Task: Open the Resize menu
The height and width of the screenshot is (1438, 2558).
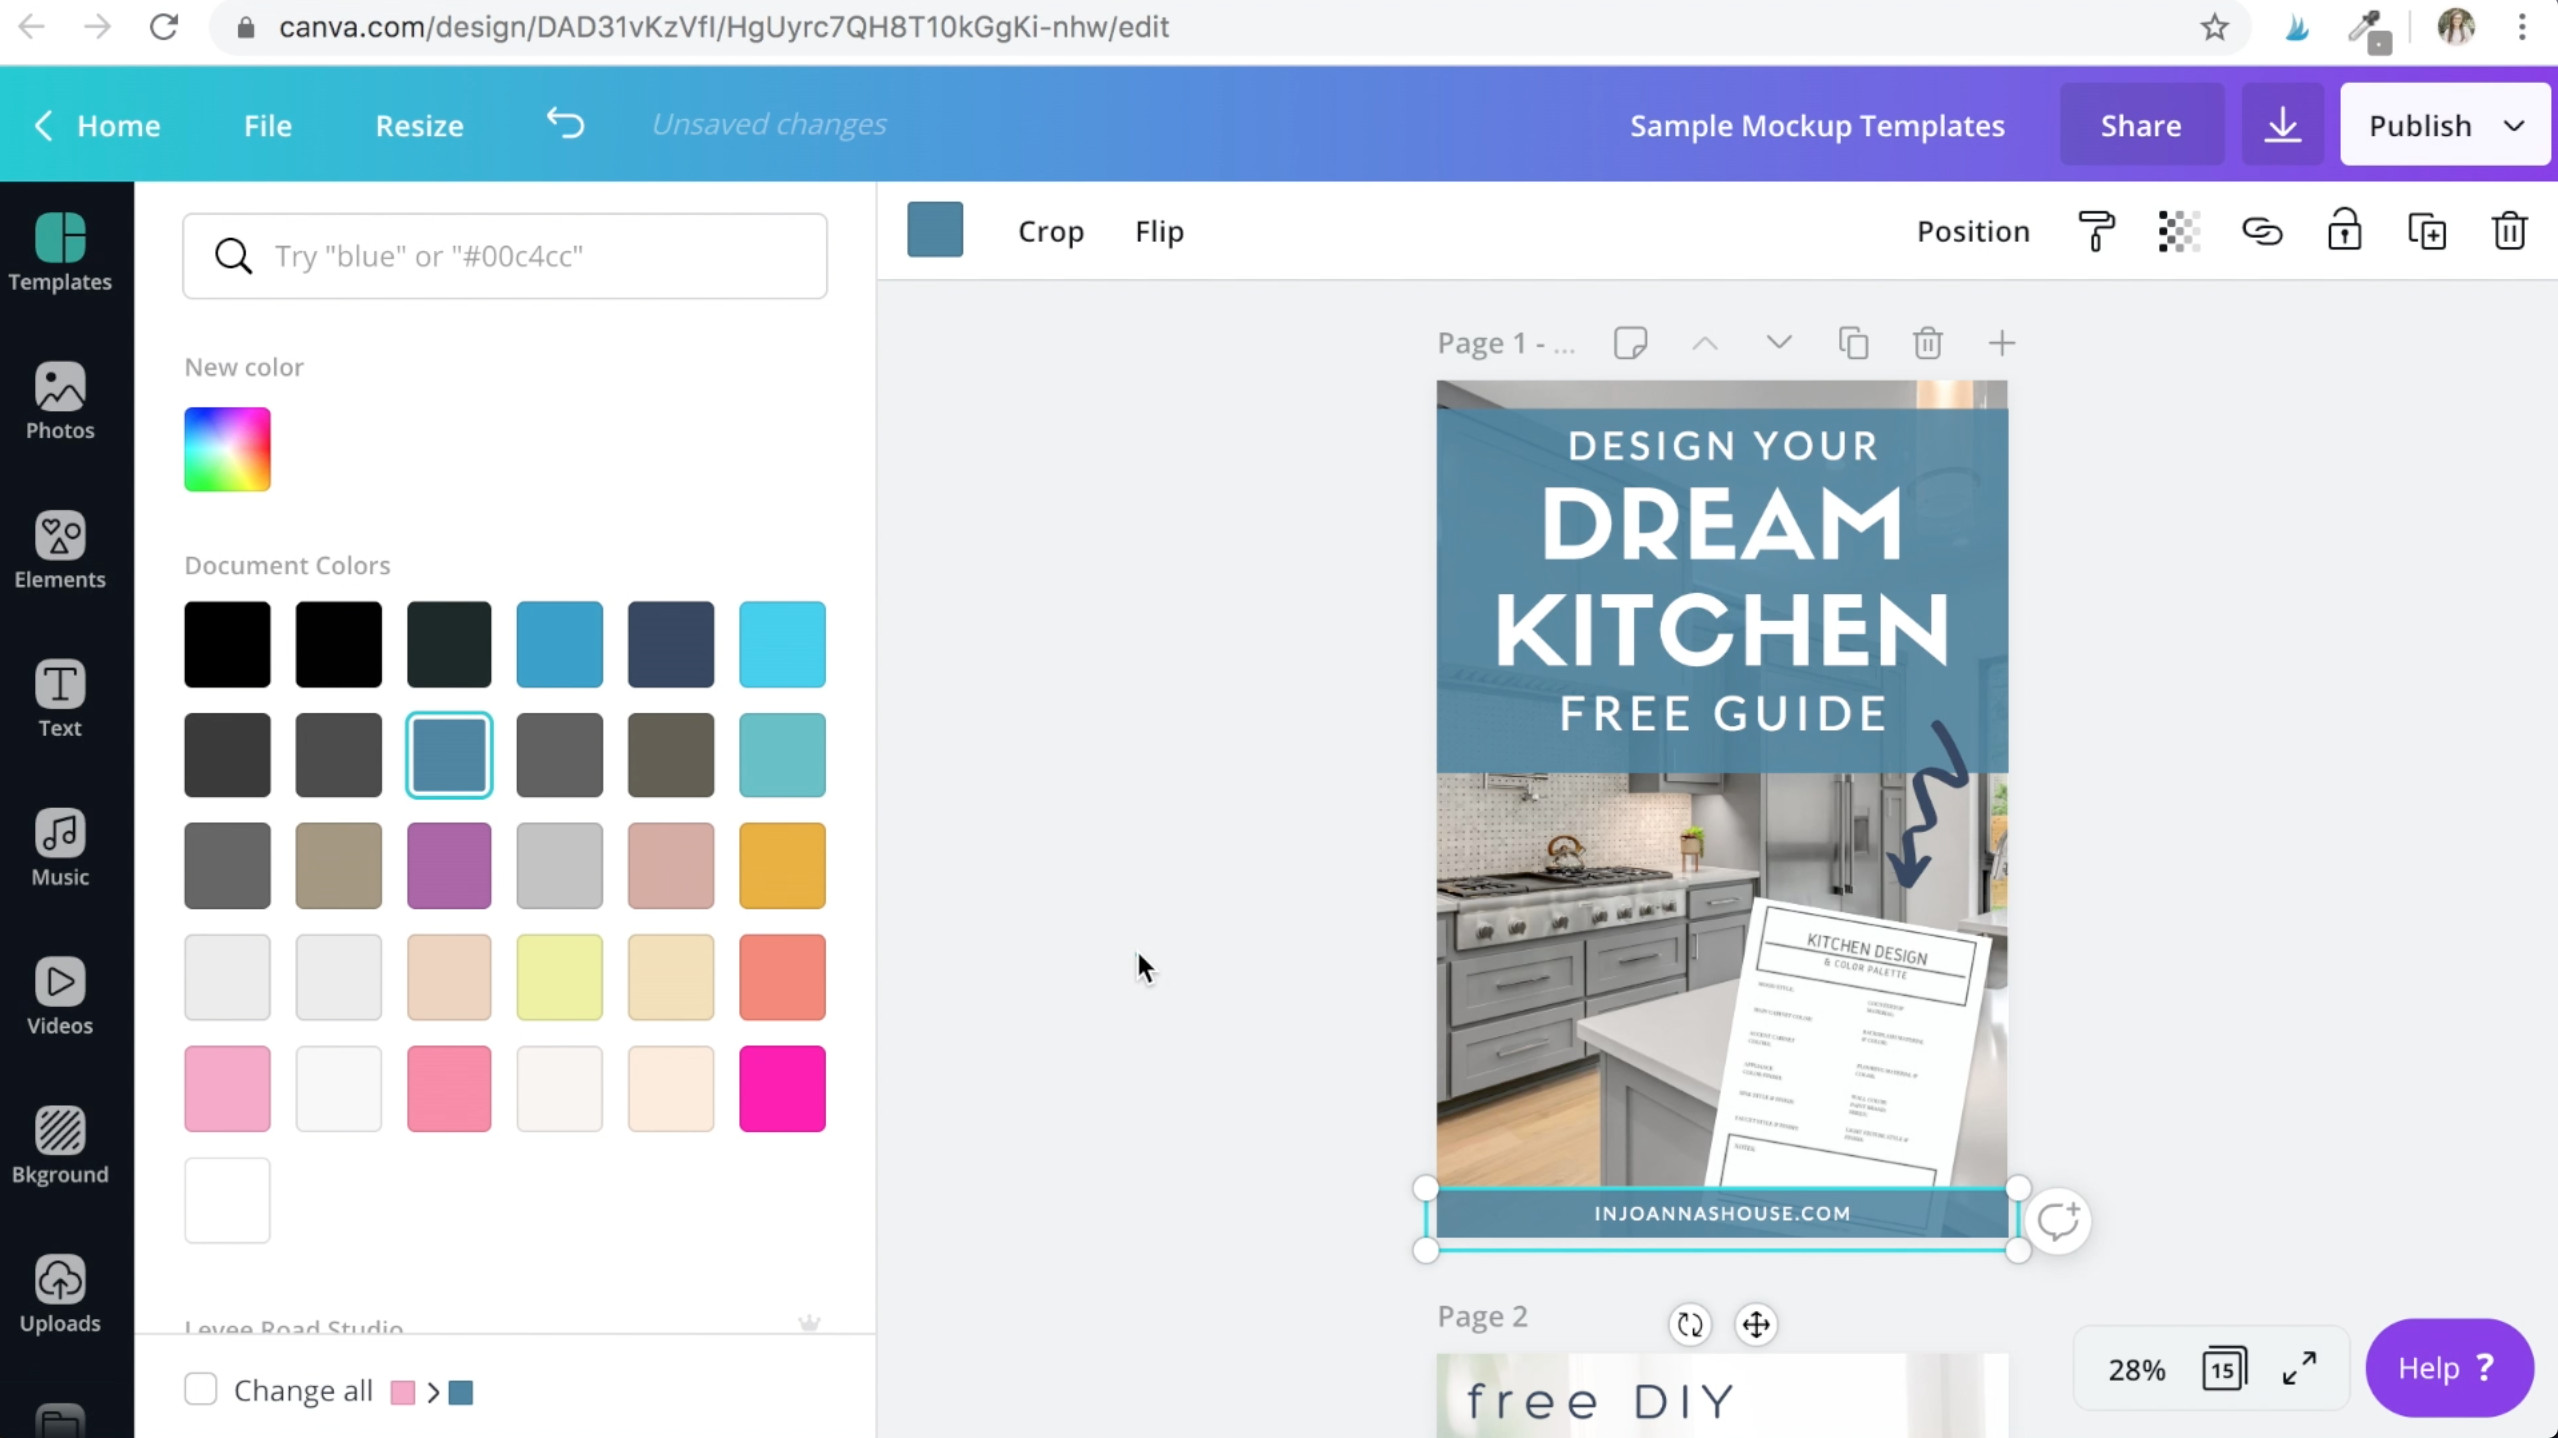Action: point(419,126)
